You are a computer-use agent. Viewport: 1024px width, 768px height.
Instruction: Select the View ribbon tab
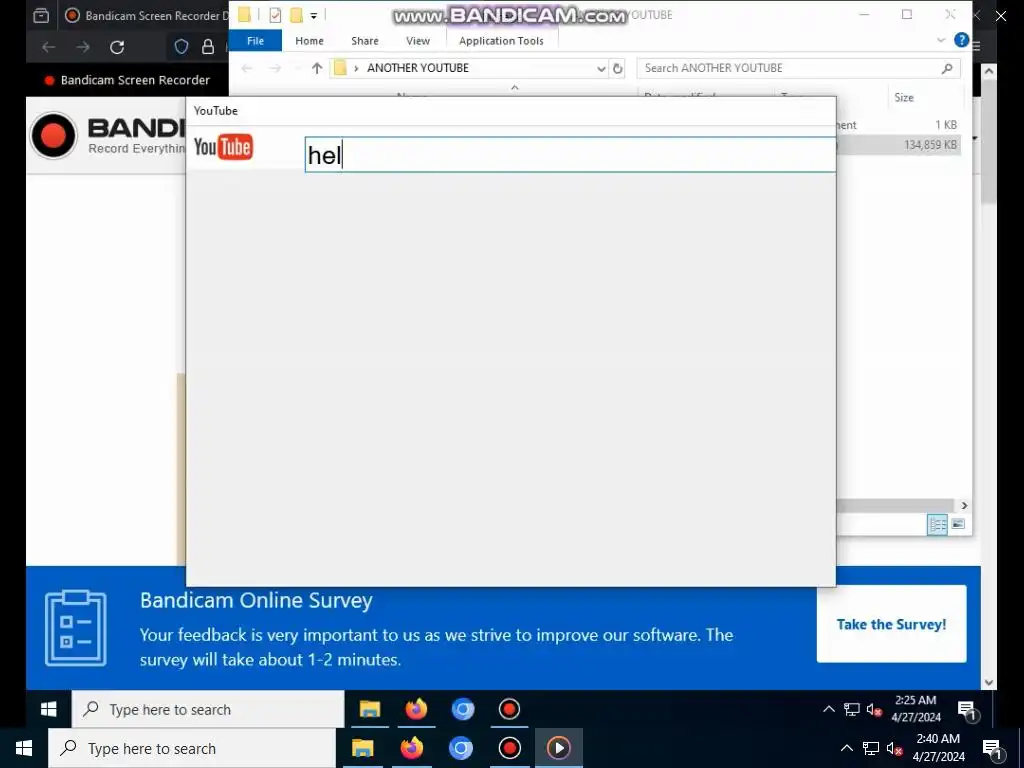click(418, 40)
